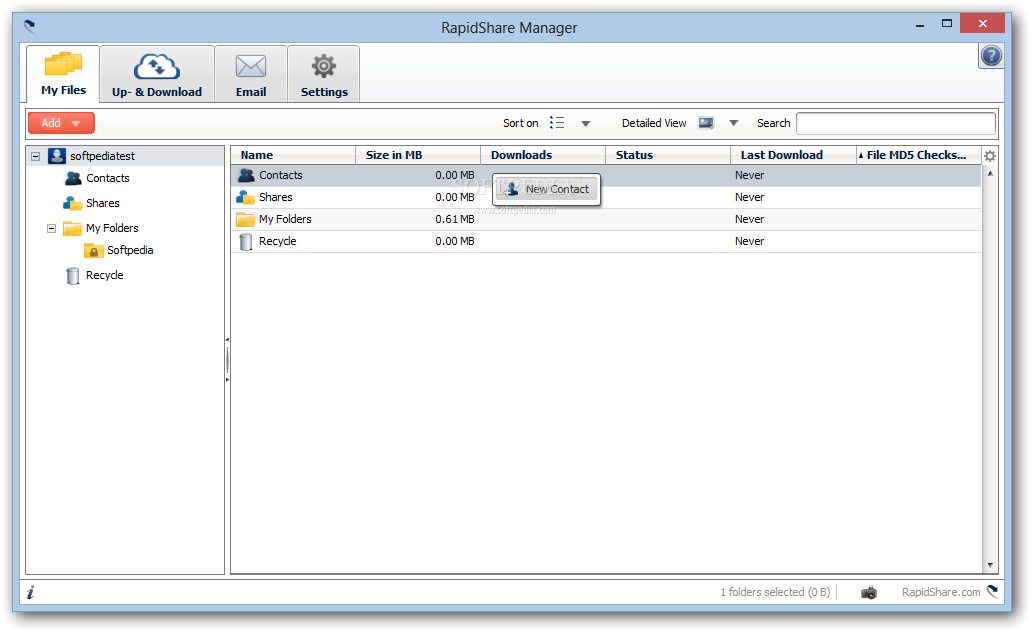Click the softpediatest user avatar icon
The width and height of the screenshot is (1032, 632).
pyautogui.click(x=57, y=155)
